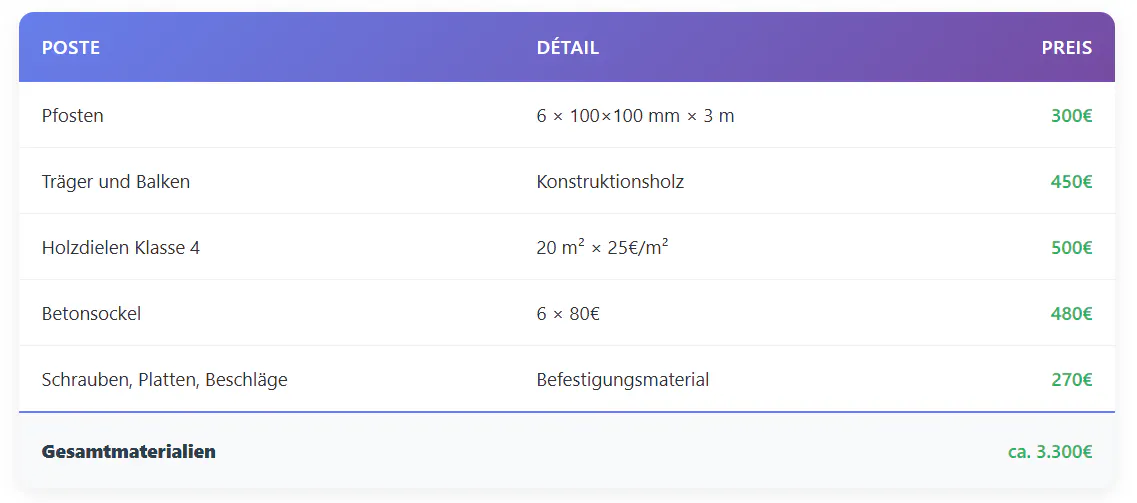
Task: Click the Träger und Balken cell
Action: pos(116,182)
